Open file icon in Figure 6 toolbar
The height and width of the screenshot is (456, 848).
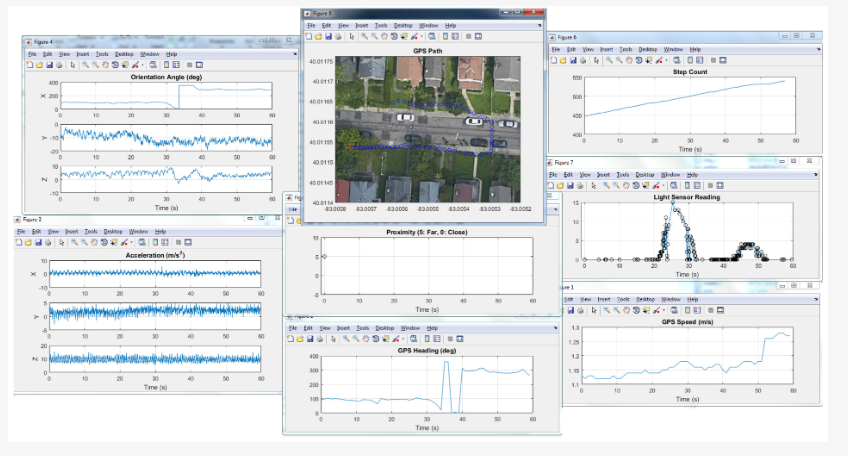[563, 60]
